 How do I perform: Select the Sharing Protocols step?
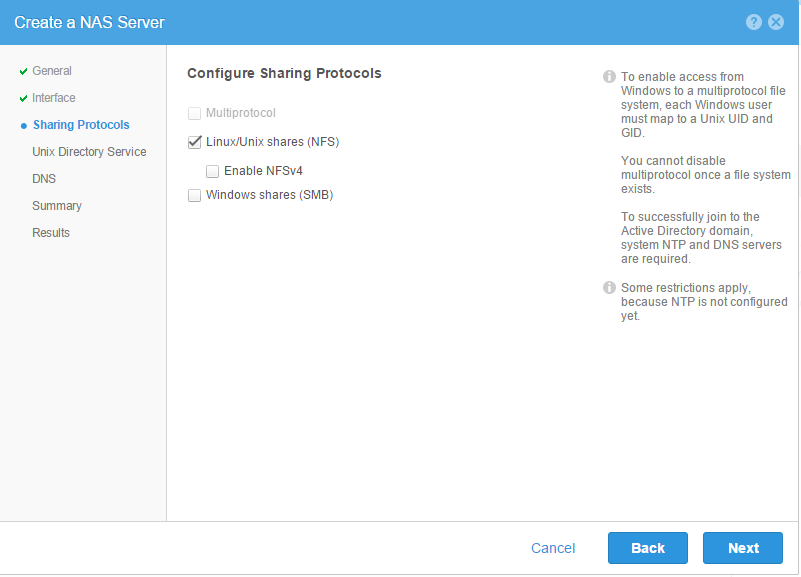[x=81, y=125]
